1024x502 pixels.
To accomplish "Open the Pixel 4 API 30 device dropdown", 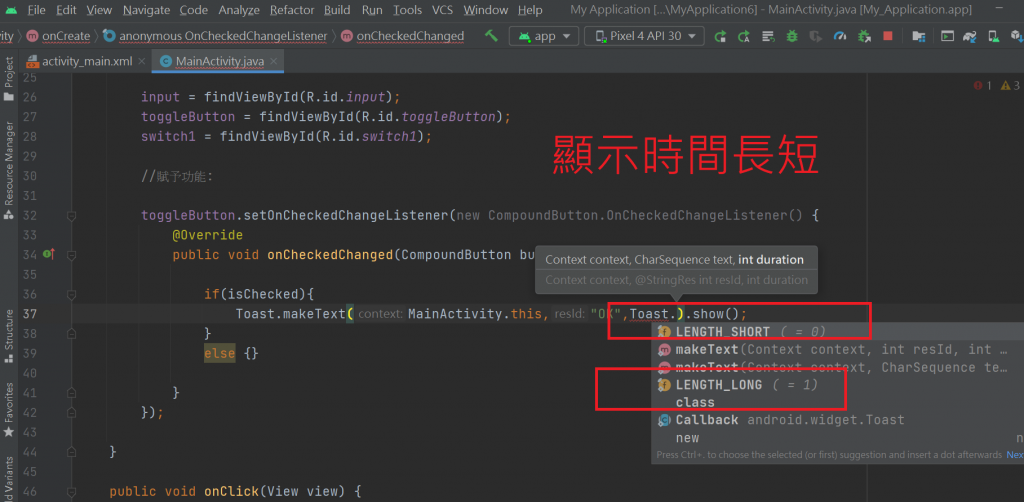I will click(644, 36).
